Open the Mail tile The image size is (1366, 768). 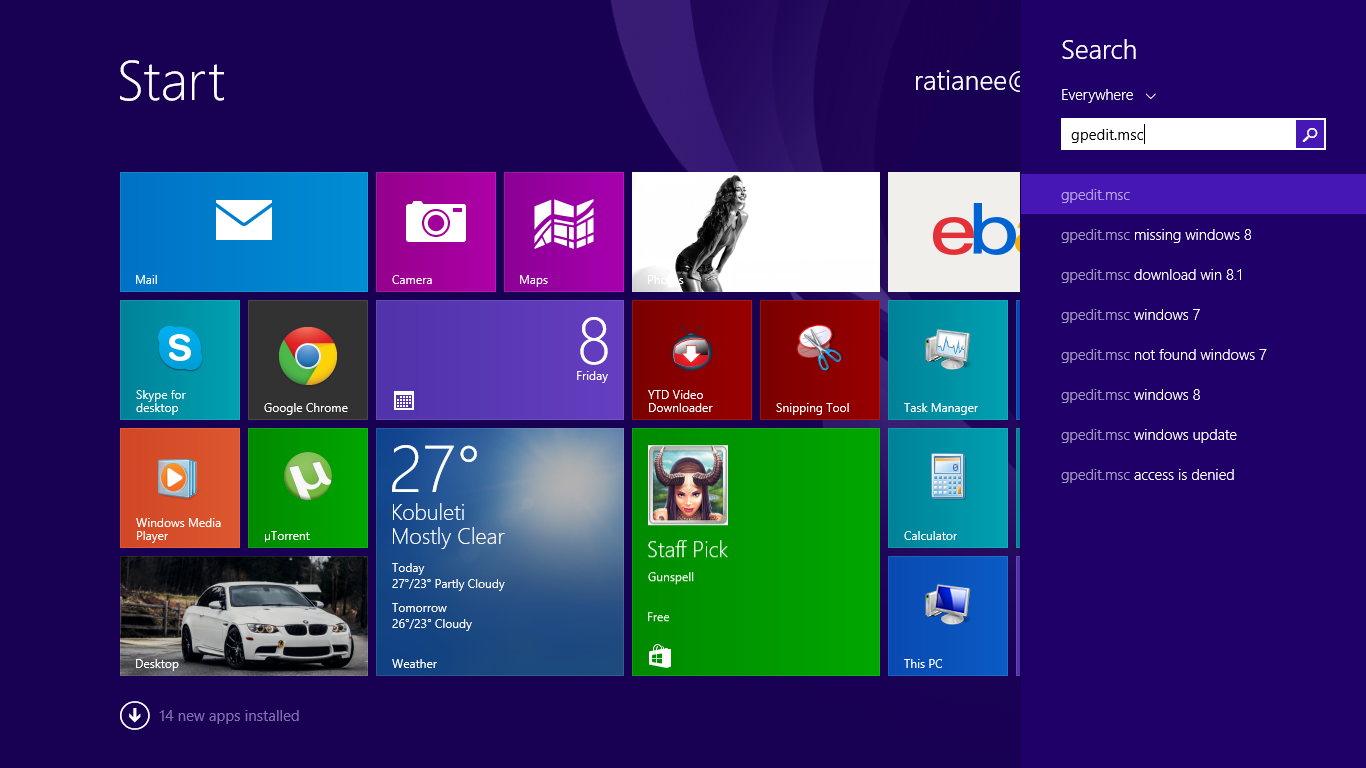tap(243, 231)
